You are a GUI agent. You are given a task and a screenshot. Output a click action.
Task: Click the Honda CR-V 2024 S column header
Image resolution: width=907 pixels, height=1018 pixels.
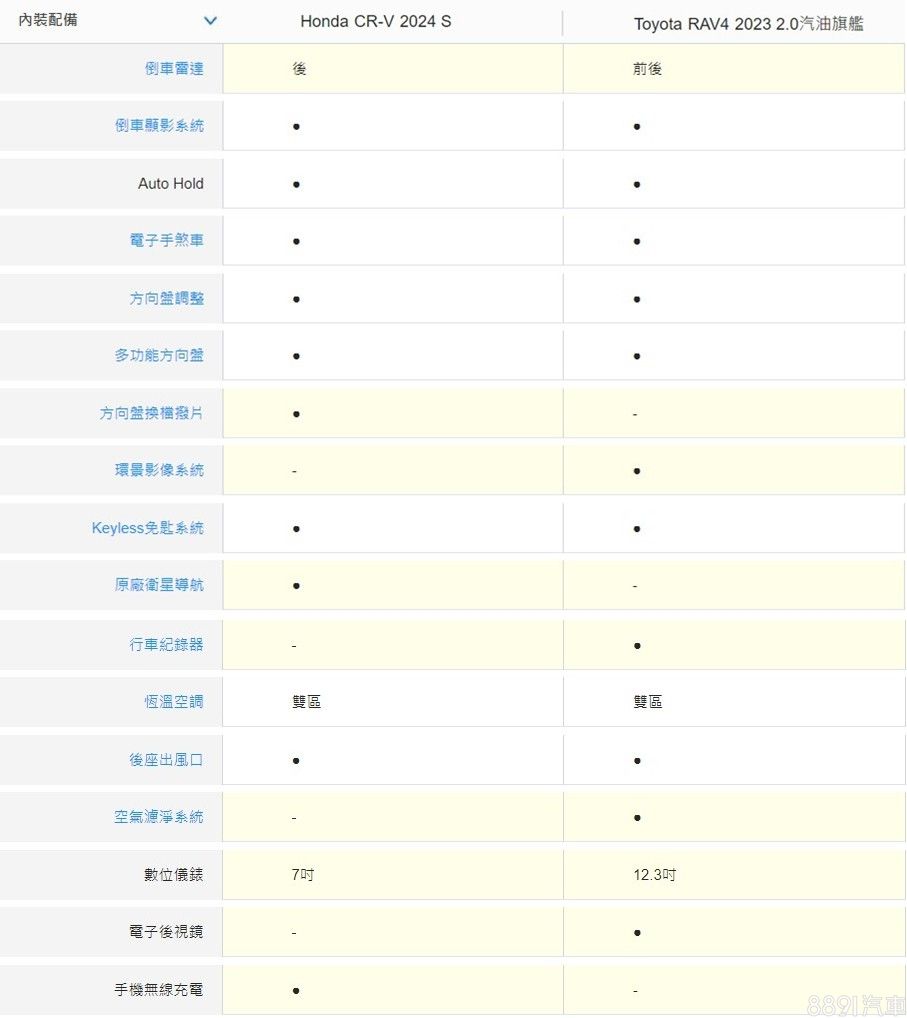tap(375, 21)
